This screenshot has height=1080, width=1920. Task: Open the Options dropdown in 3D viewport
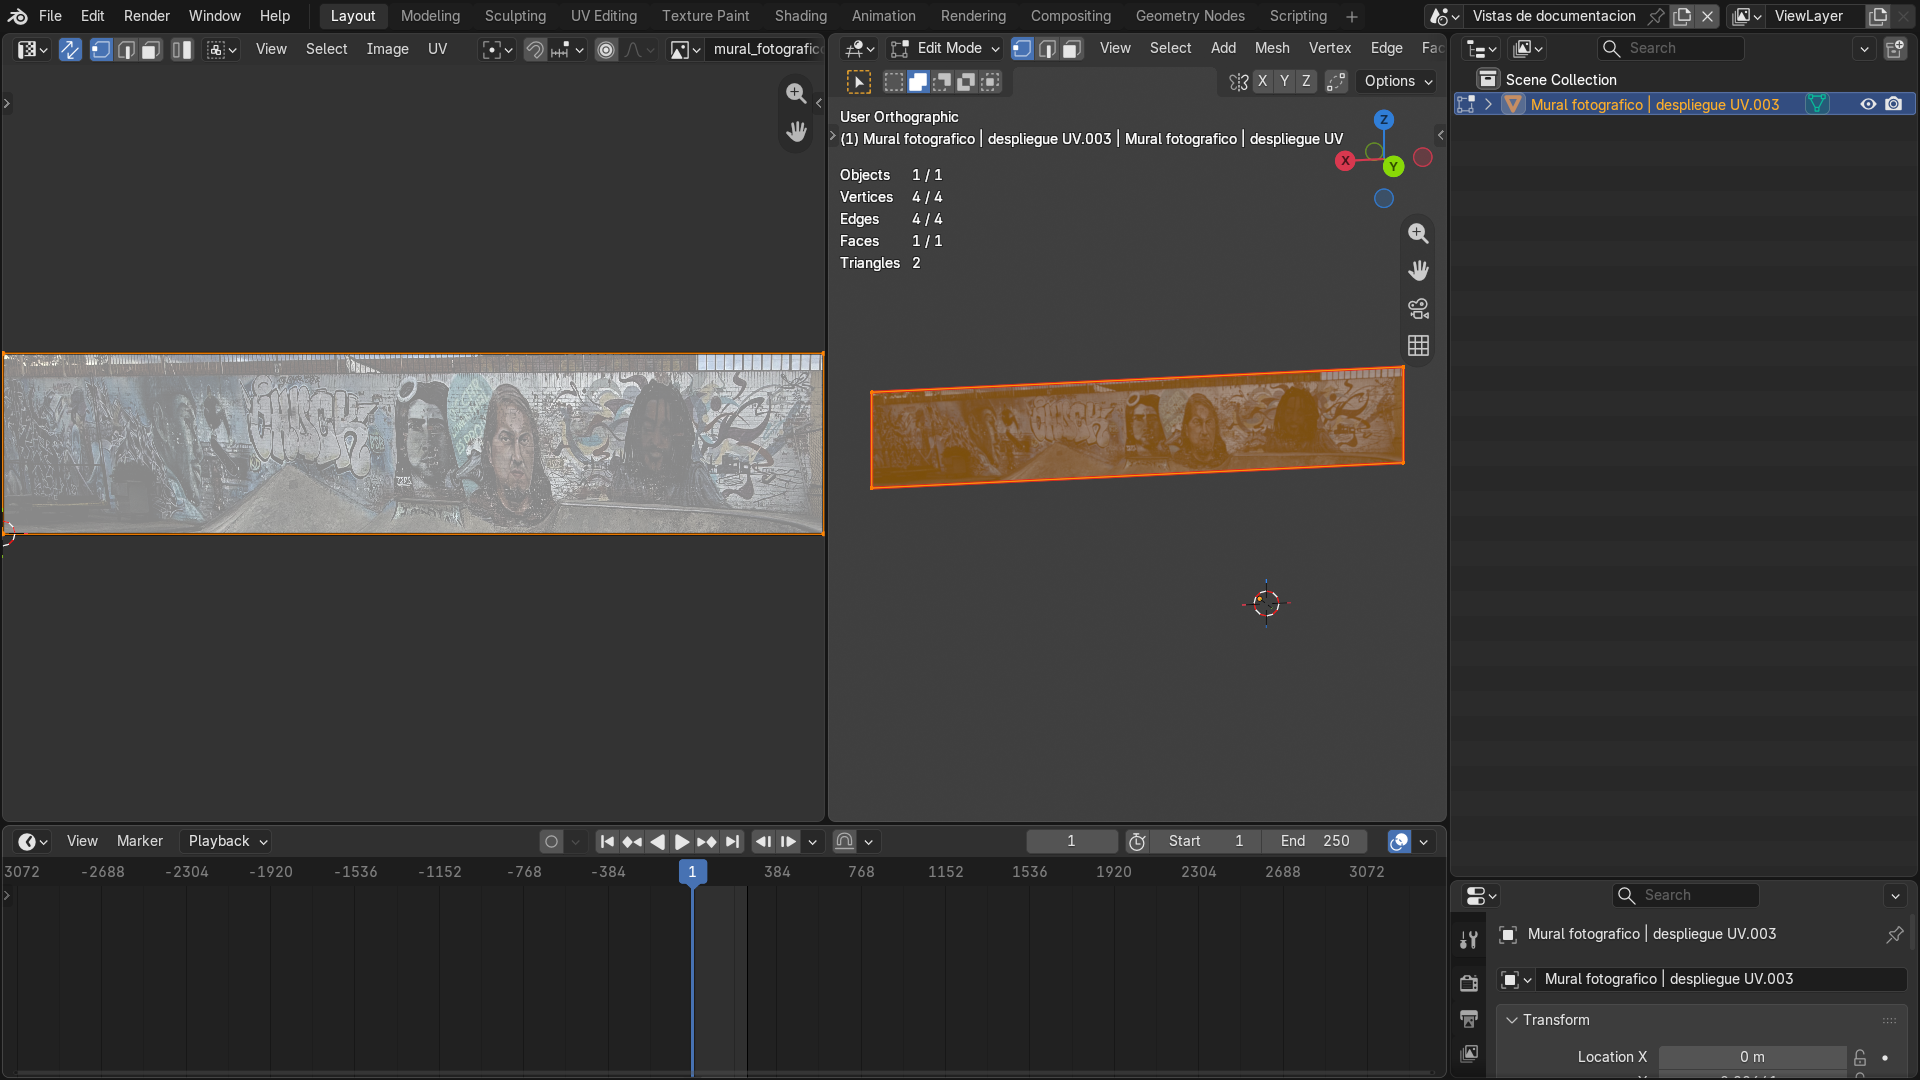click(1398, 81)
